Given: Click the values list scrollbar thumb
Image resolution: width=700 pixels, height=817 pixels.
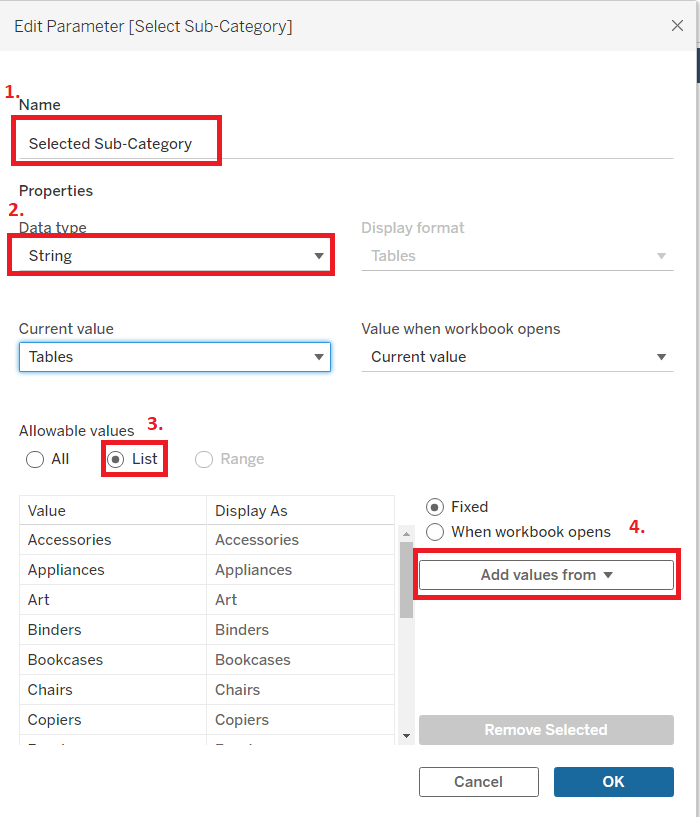Looking at the screenshot, I should pyautogui.click(x=406, y=580).
